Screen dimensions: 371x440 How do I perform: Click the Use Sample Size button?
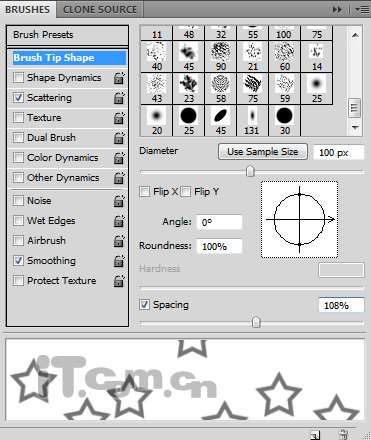click(x=263, y=152)
